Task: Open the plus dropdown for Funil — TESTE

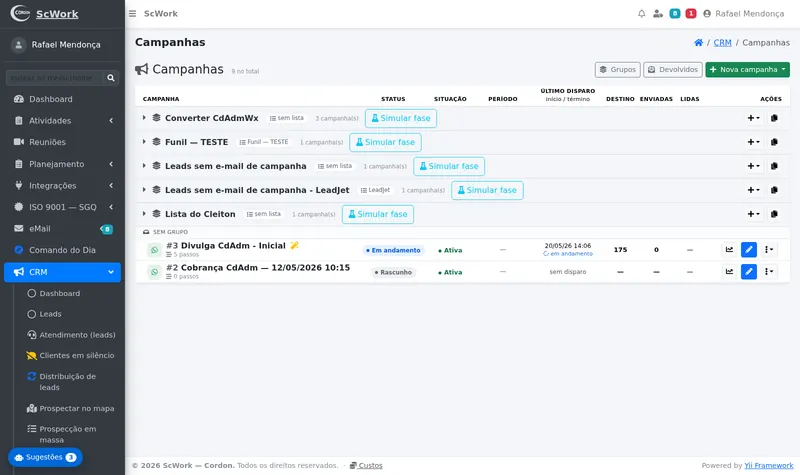Action: [753, 142]
